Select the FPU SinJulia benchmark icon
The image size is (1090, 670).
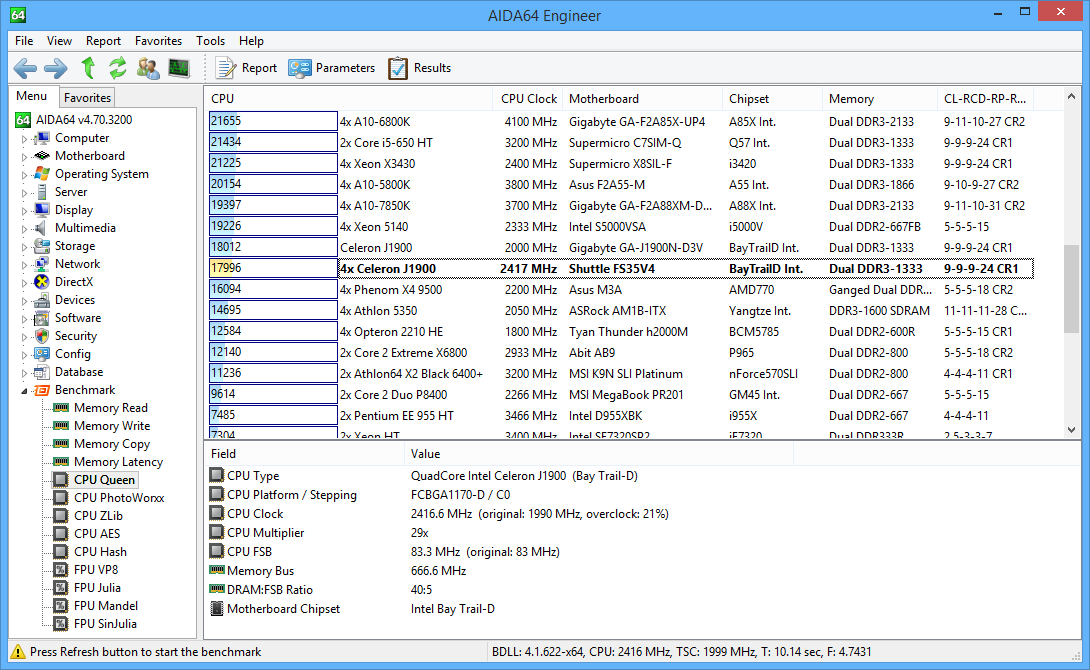[61, 624]
